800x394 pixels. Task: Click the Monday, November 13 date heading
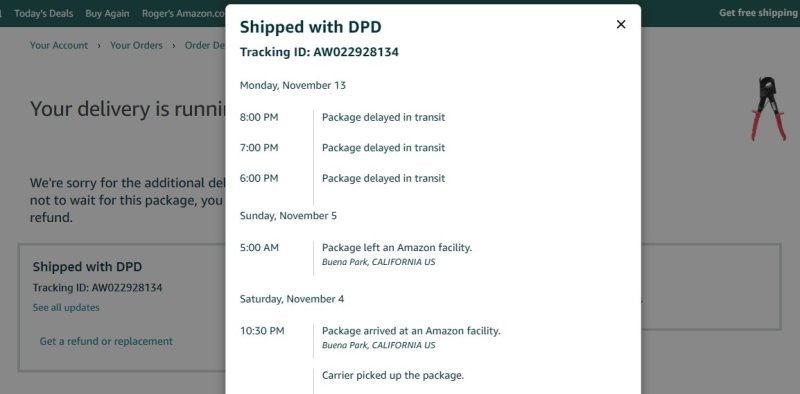[x=293, y=85]
